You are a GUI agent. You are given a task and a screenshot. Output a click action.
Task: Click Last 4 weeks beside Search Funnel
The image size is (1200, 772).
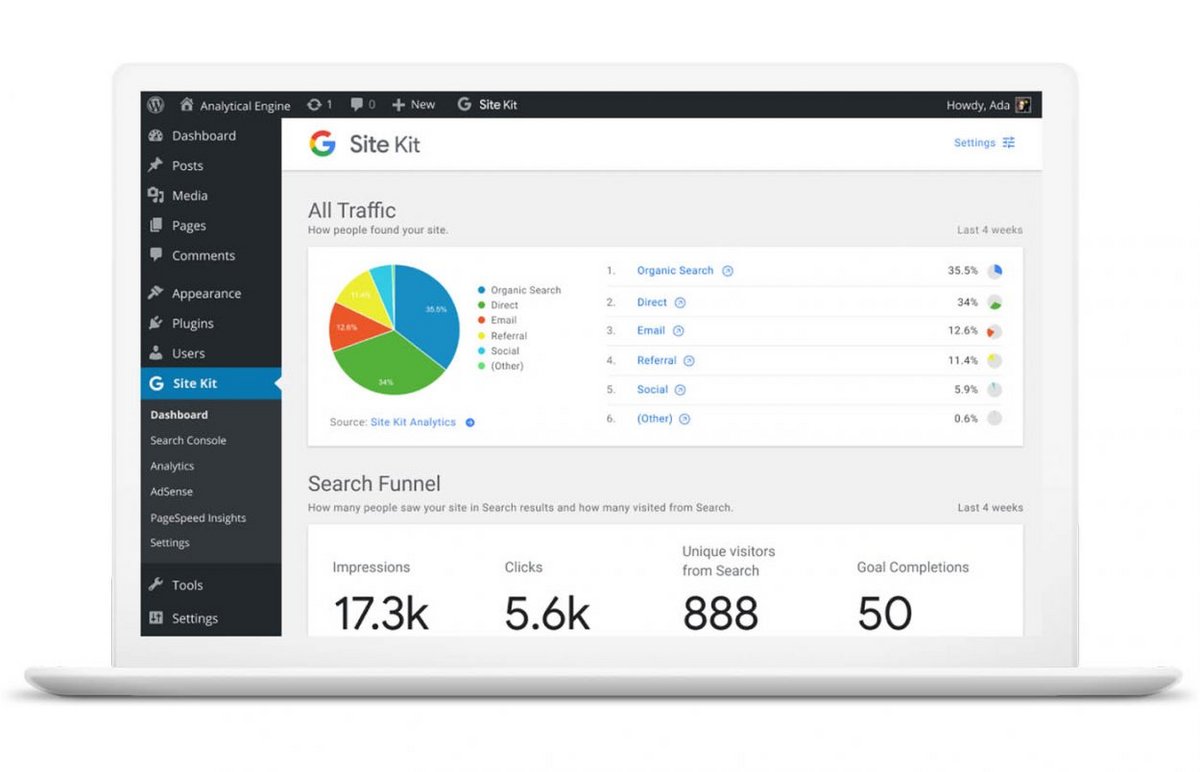(990, 508)
